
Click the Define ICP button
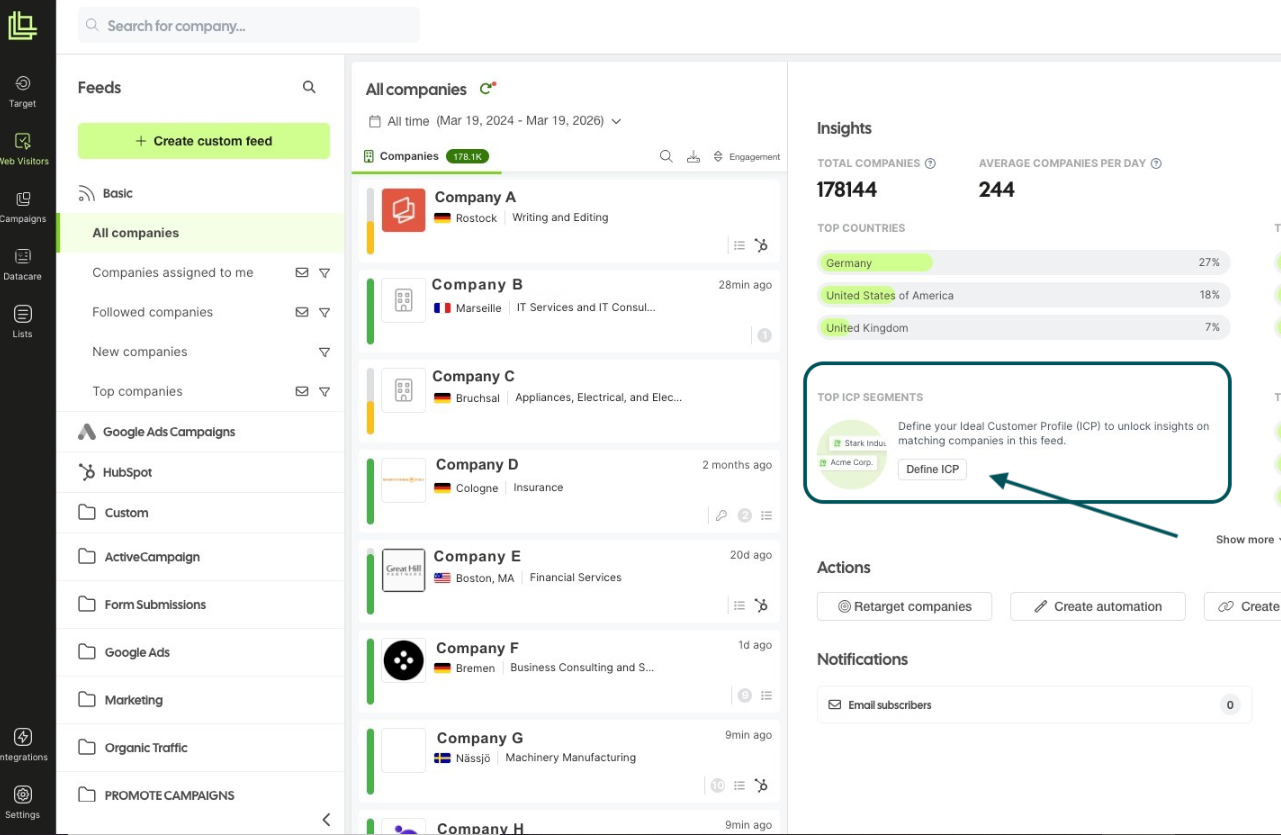[x=932, y=469]
